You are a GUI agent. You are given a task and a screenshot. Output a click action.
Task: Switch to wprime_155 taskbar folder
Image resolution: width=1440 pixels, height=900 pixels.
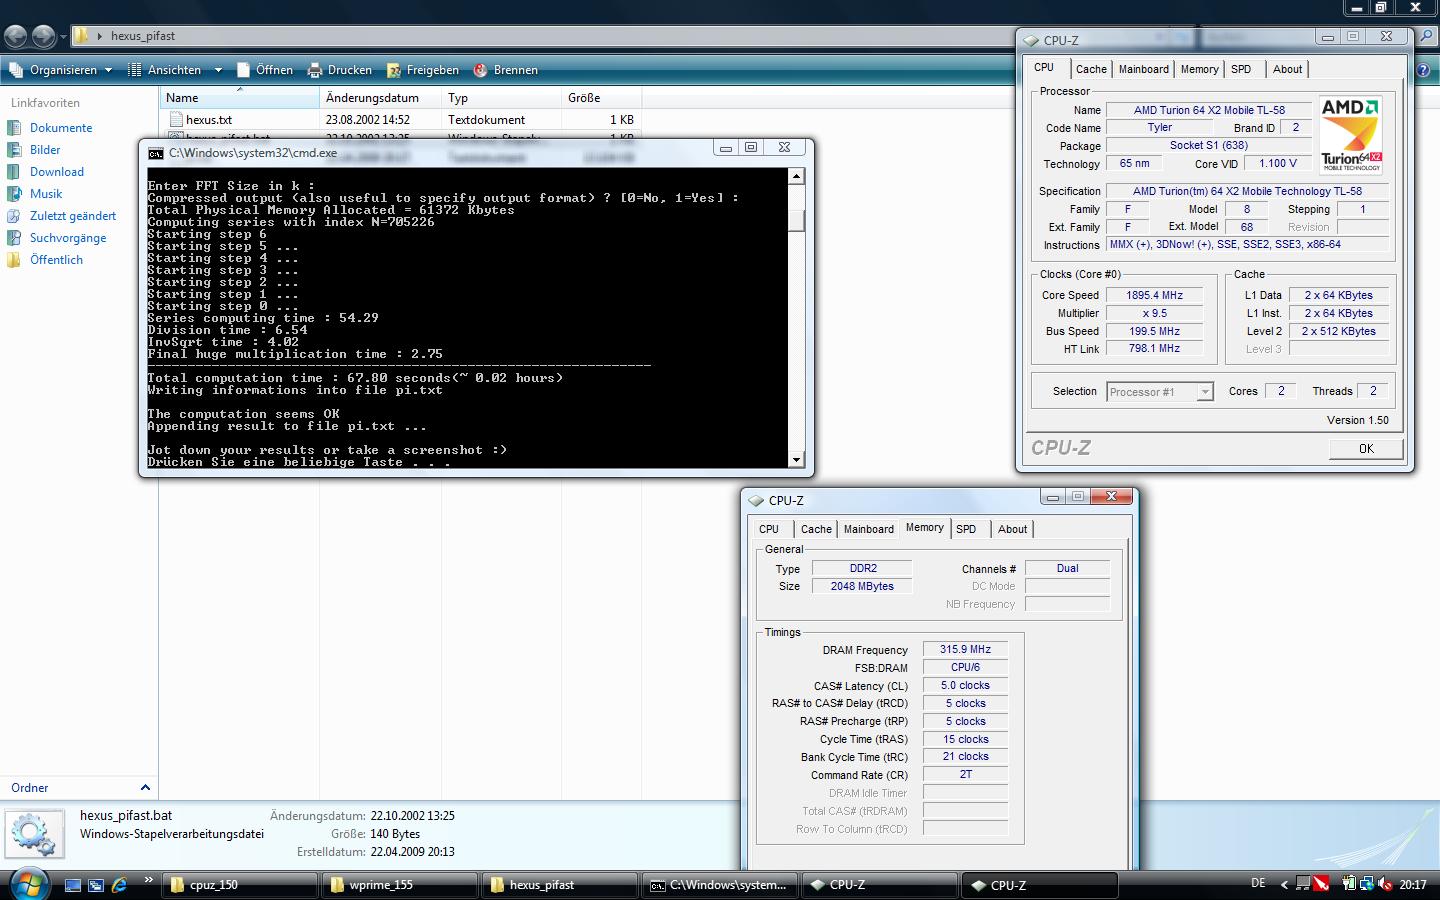tap(399, 885)
